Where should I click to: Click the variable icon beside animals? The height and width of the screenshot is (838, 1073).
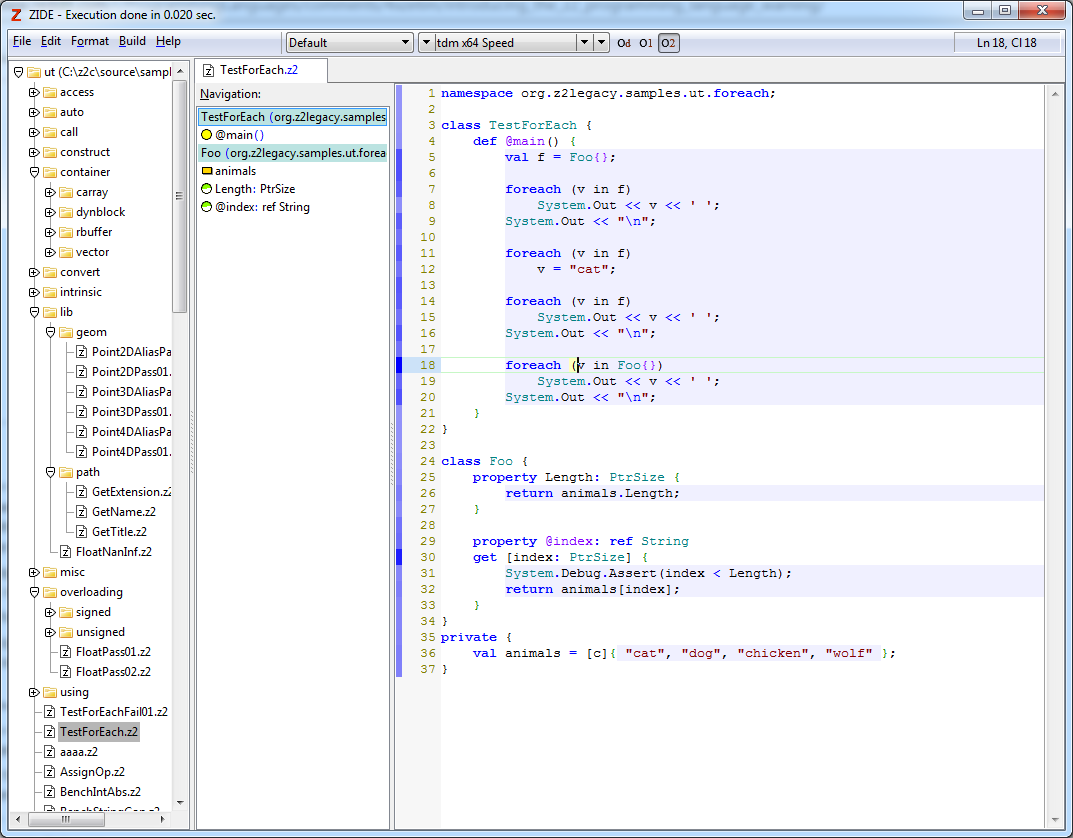(207, 171)
